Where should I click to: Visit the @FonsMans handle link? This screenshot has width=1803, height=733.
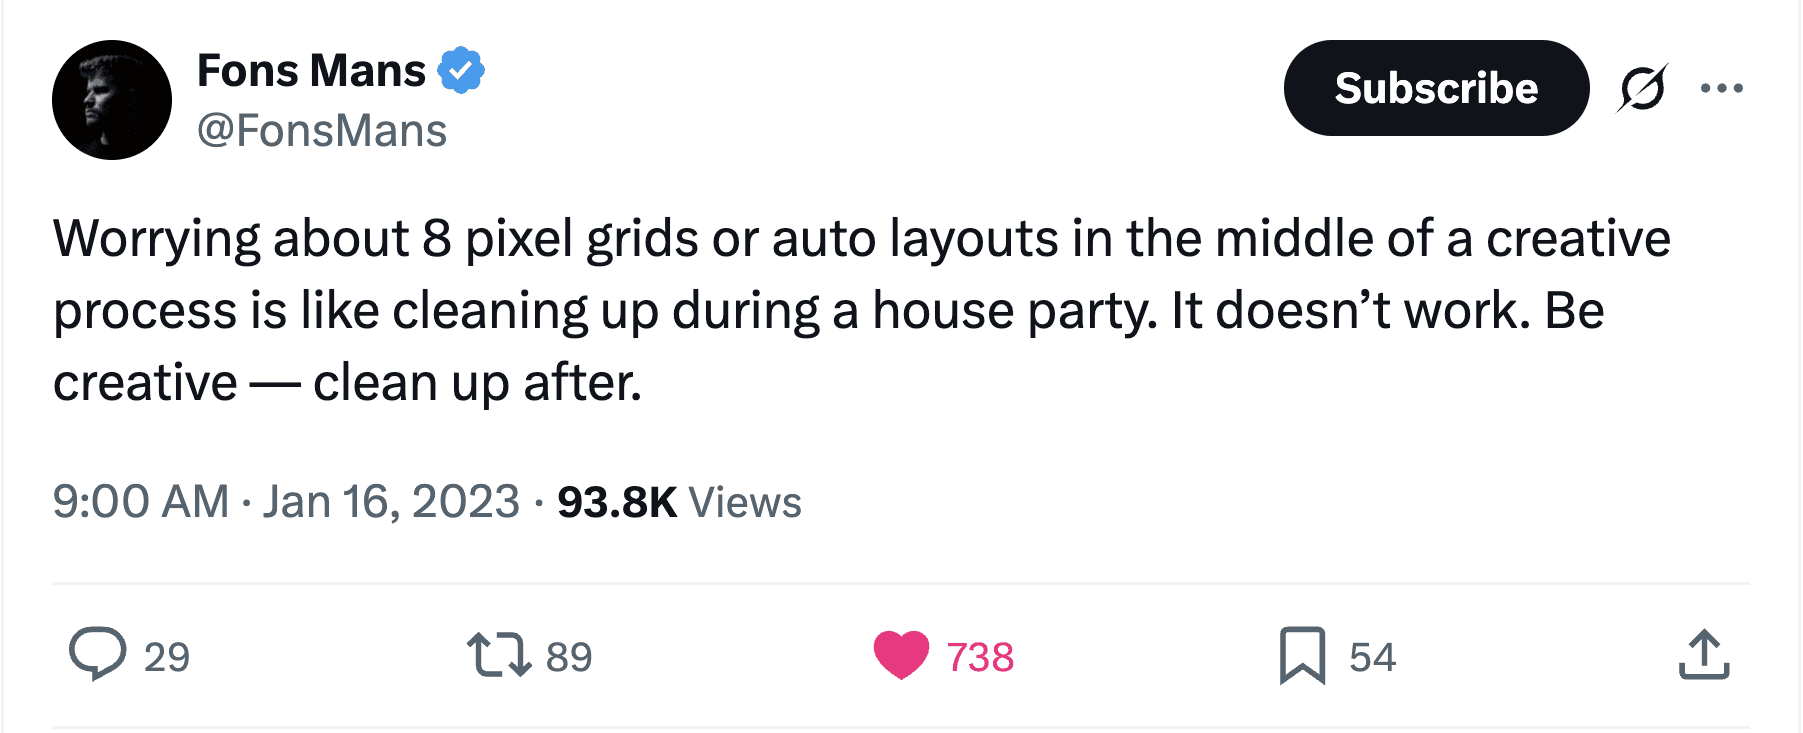(322, 131)
